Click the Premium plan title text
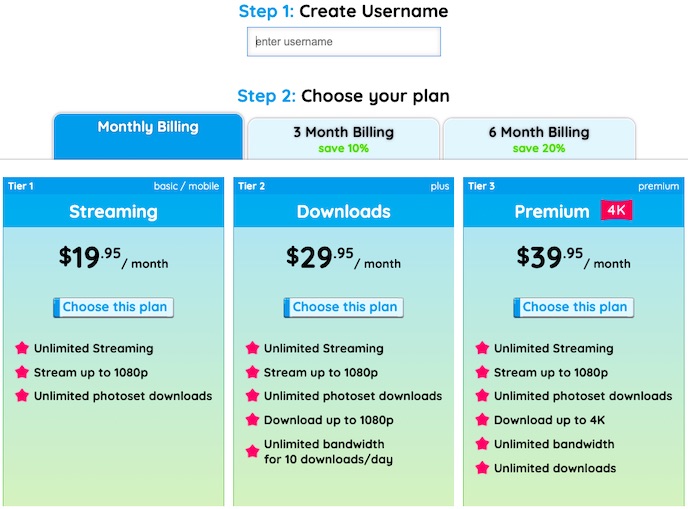688x509 pixels. tap(552, 212)
